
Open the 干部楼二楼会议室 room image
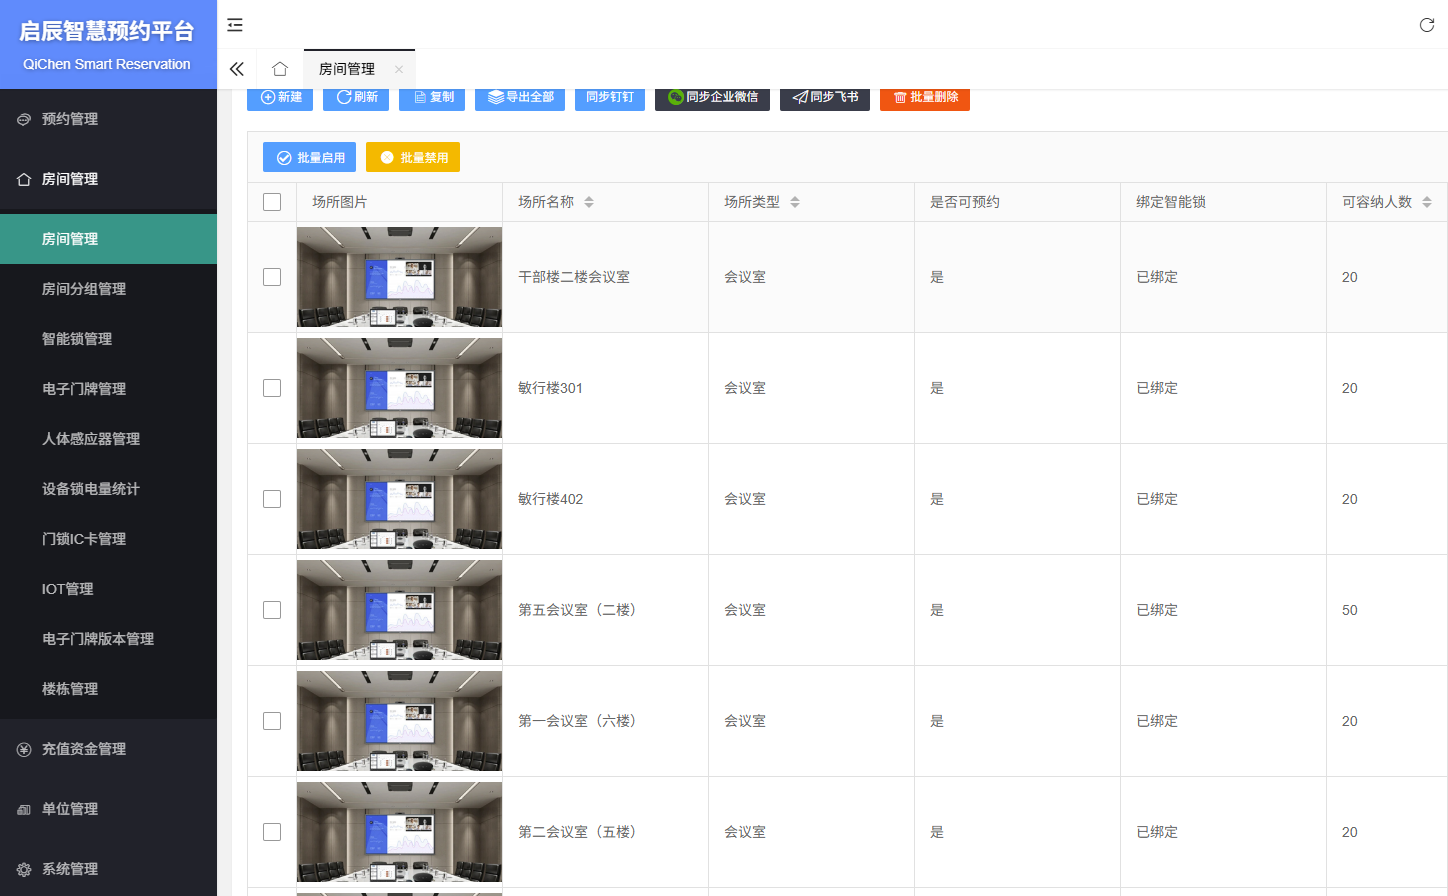399,277
